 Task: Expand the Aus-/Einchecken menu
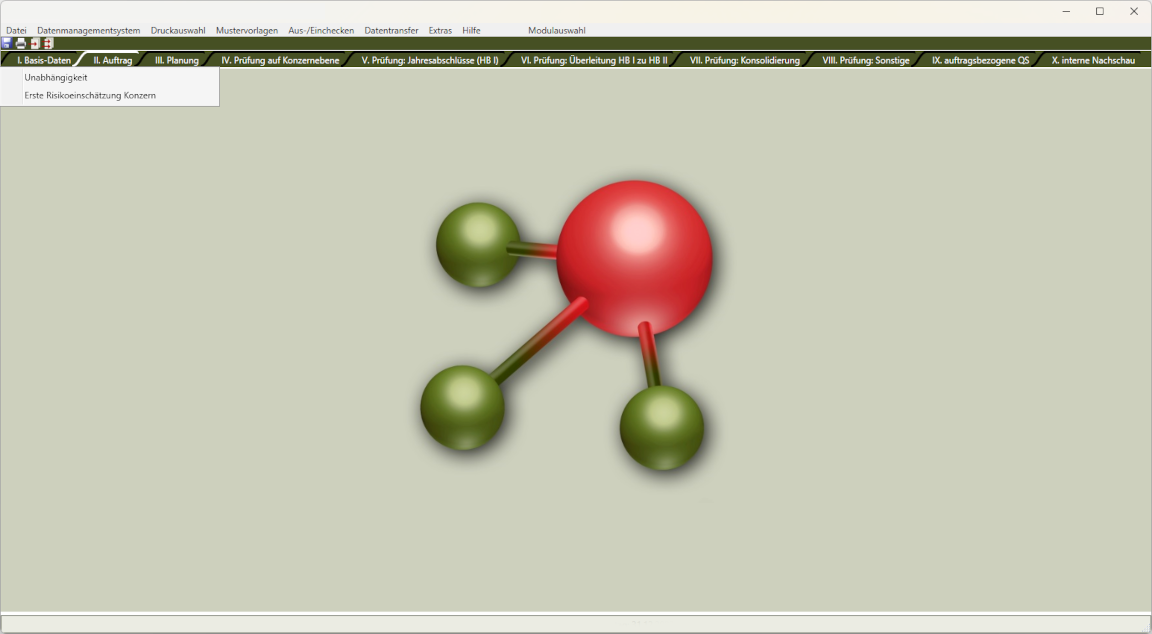(321, 31)
